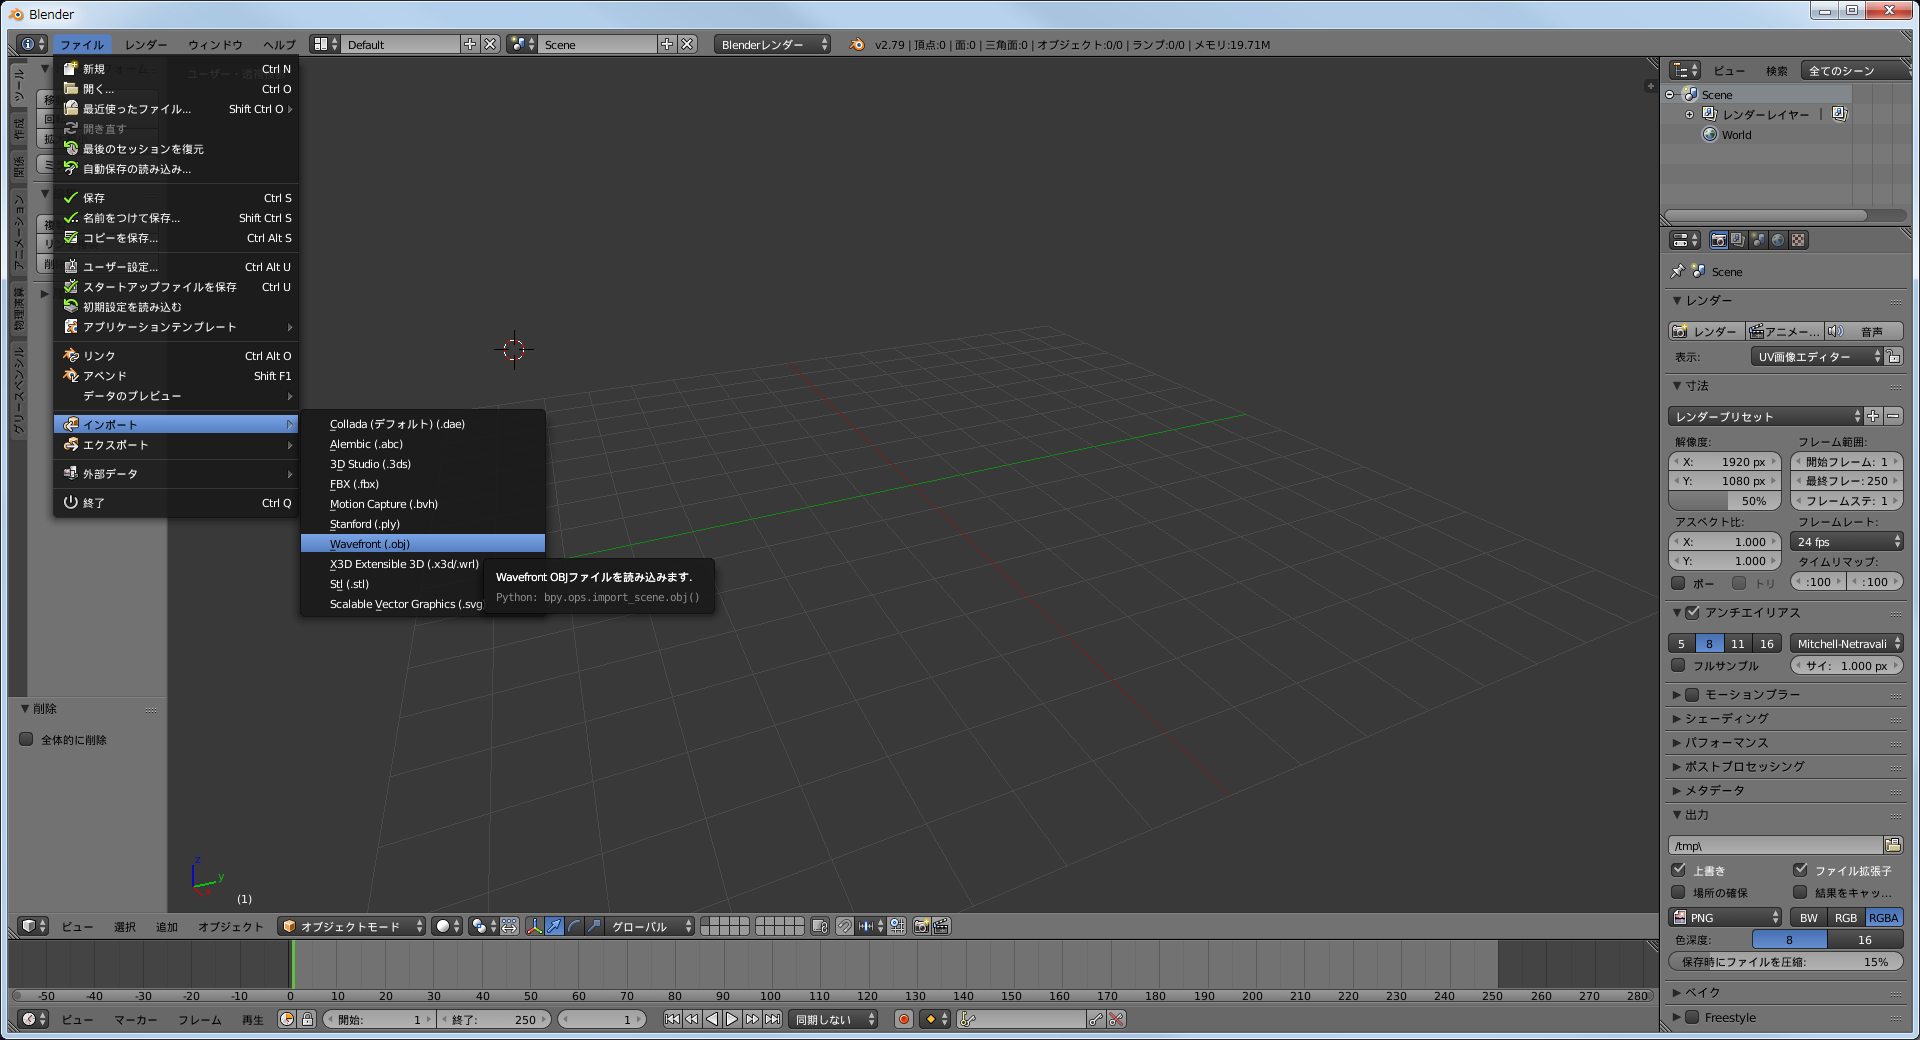Enable the Motion Blur checkbox
The image size is (1920, 1040).
tap(1692, 694)
